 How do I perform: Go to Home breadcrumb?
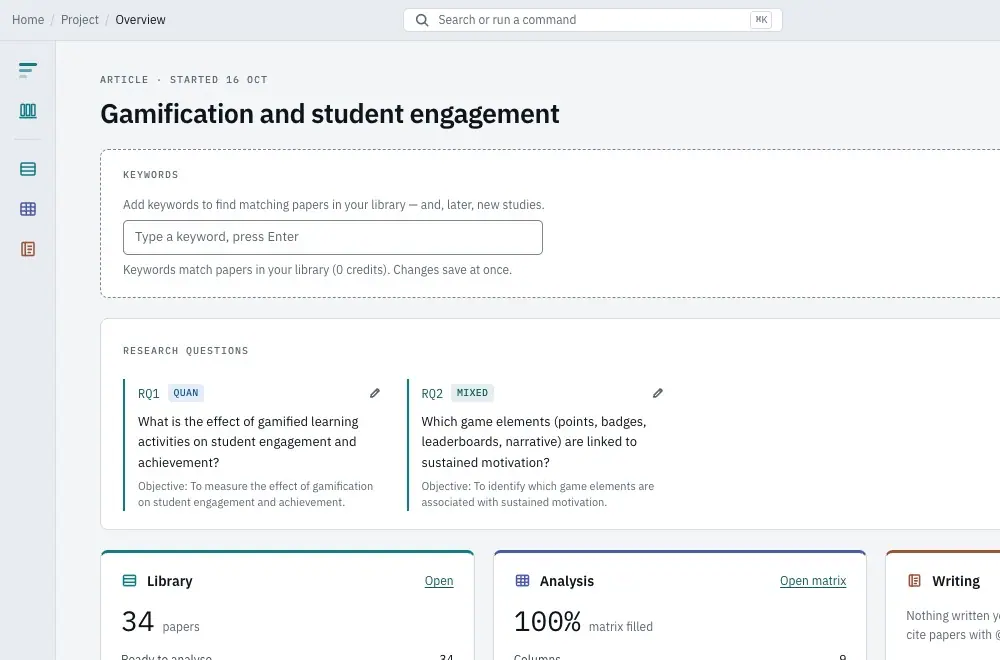pyautogui.click(x=28, y=20)
